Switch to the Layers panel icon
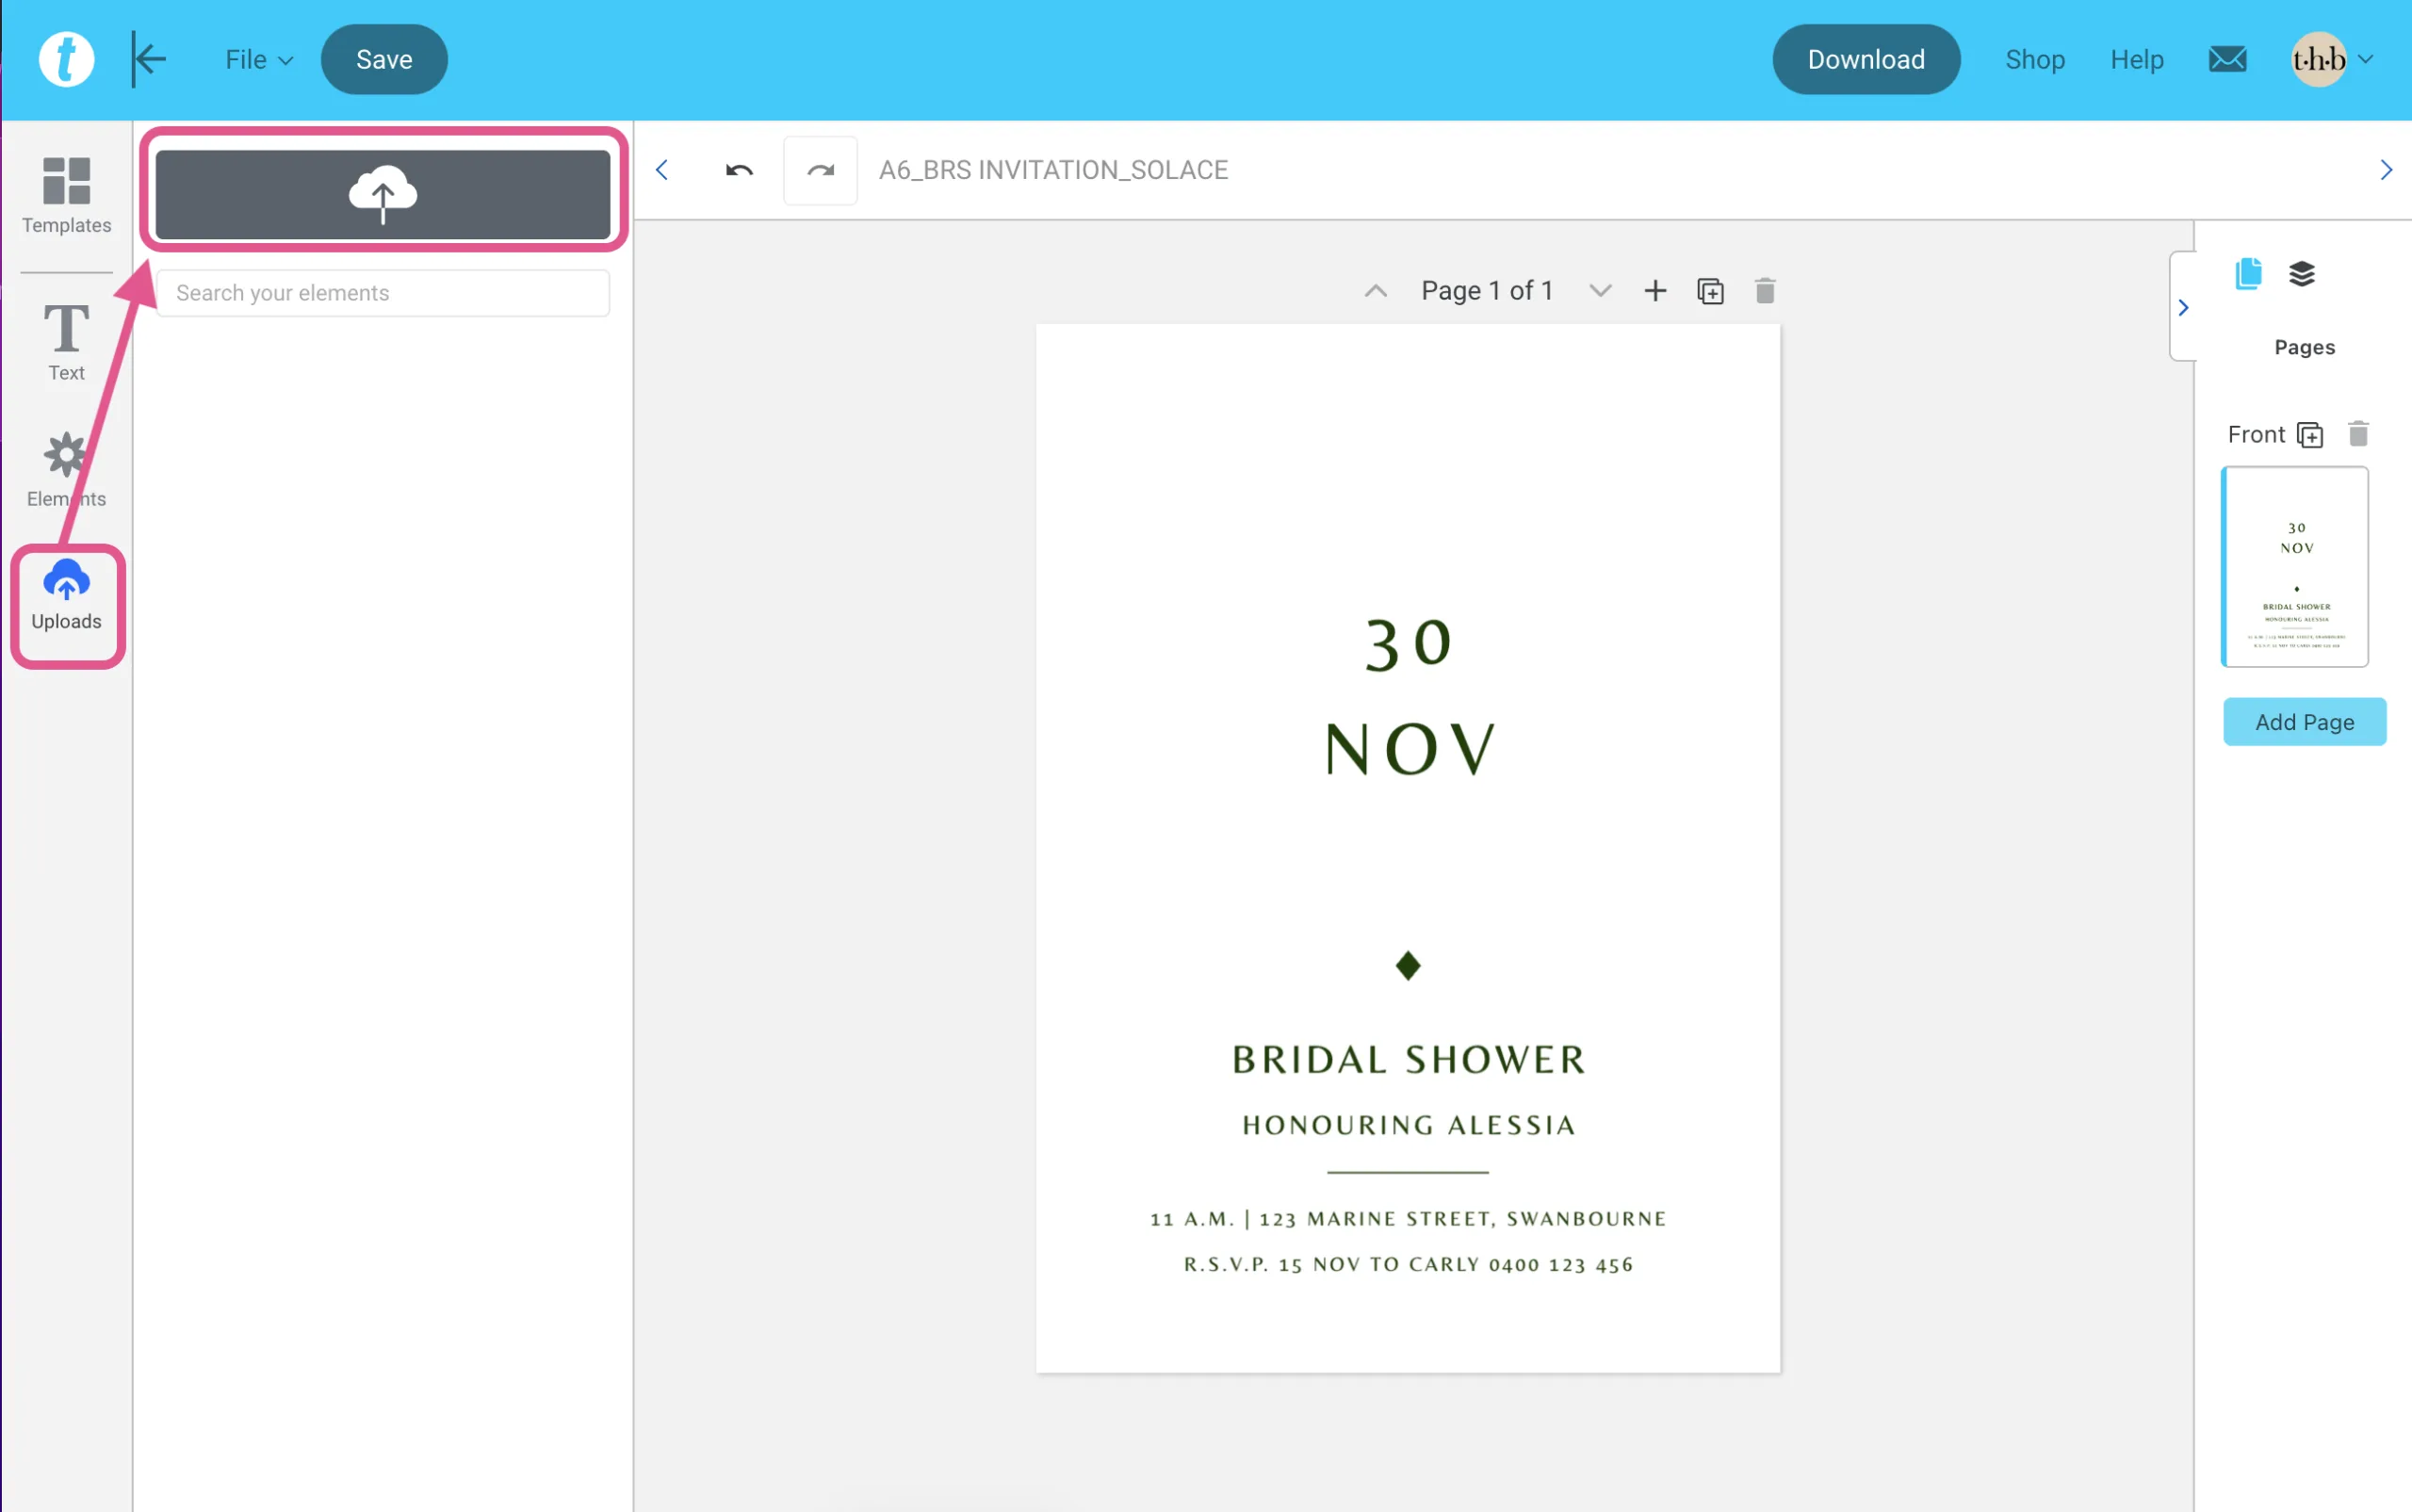 click(2302, 274)
